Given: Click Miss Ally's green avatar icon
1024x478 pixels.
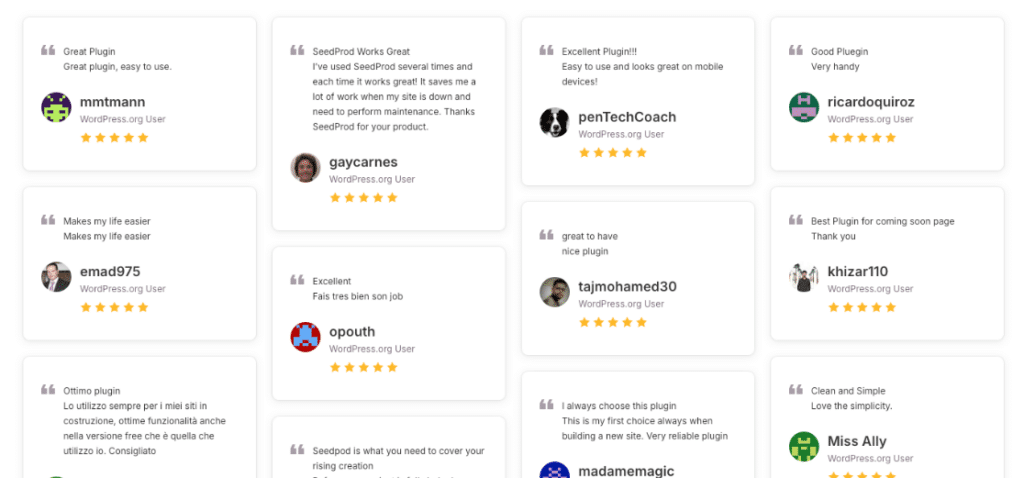Looking at the screenshot, I should click(x=803, y=447).
